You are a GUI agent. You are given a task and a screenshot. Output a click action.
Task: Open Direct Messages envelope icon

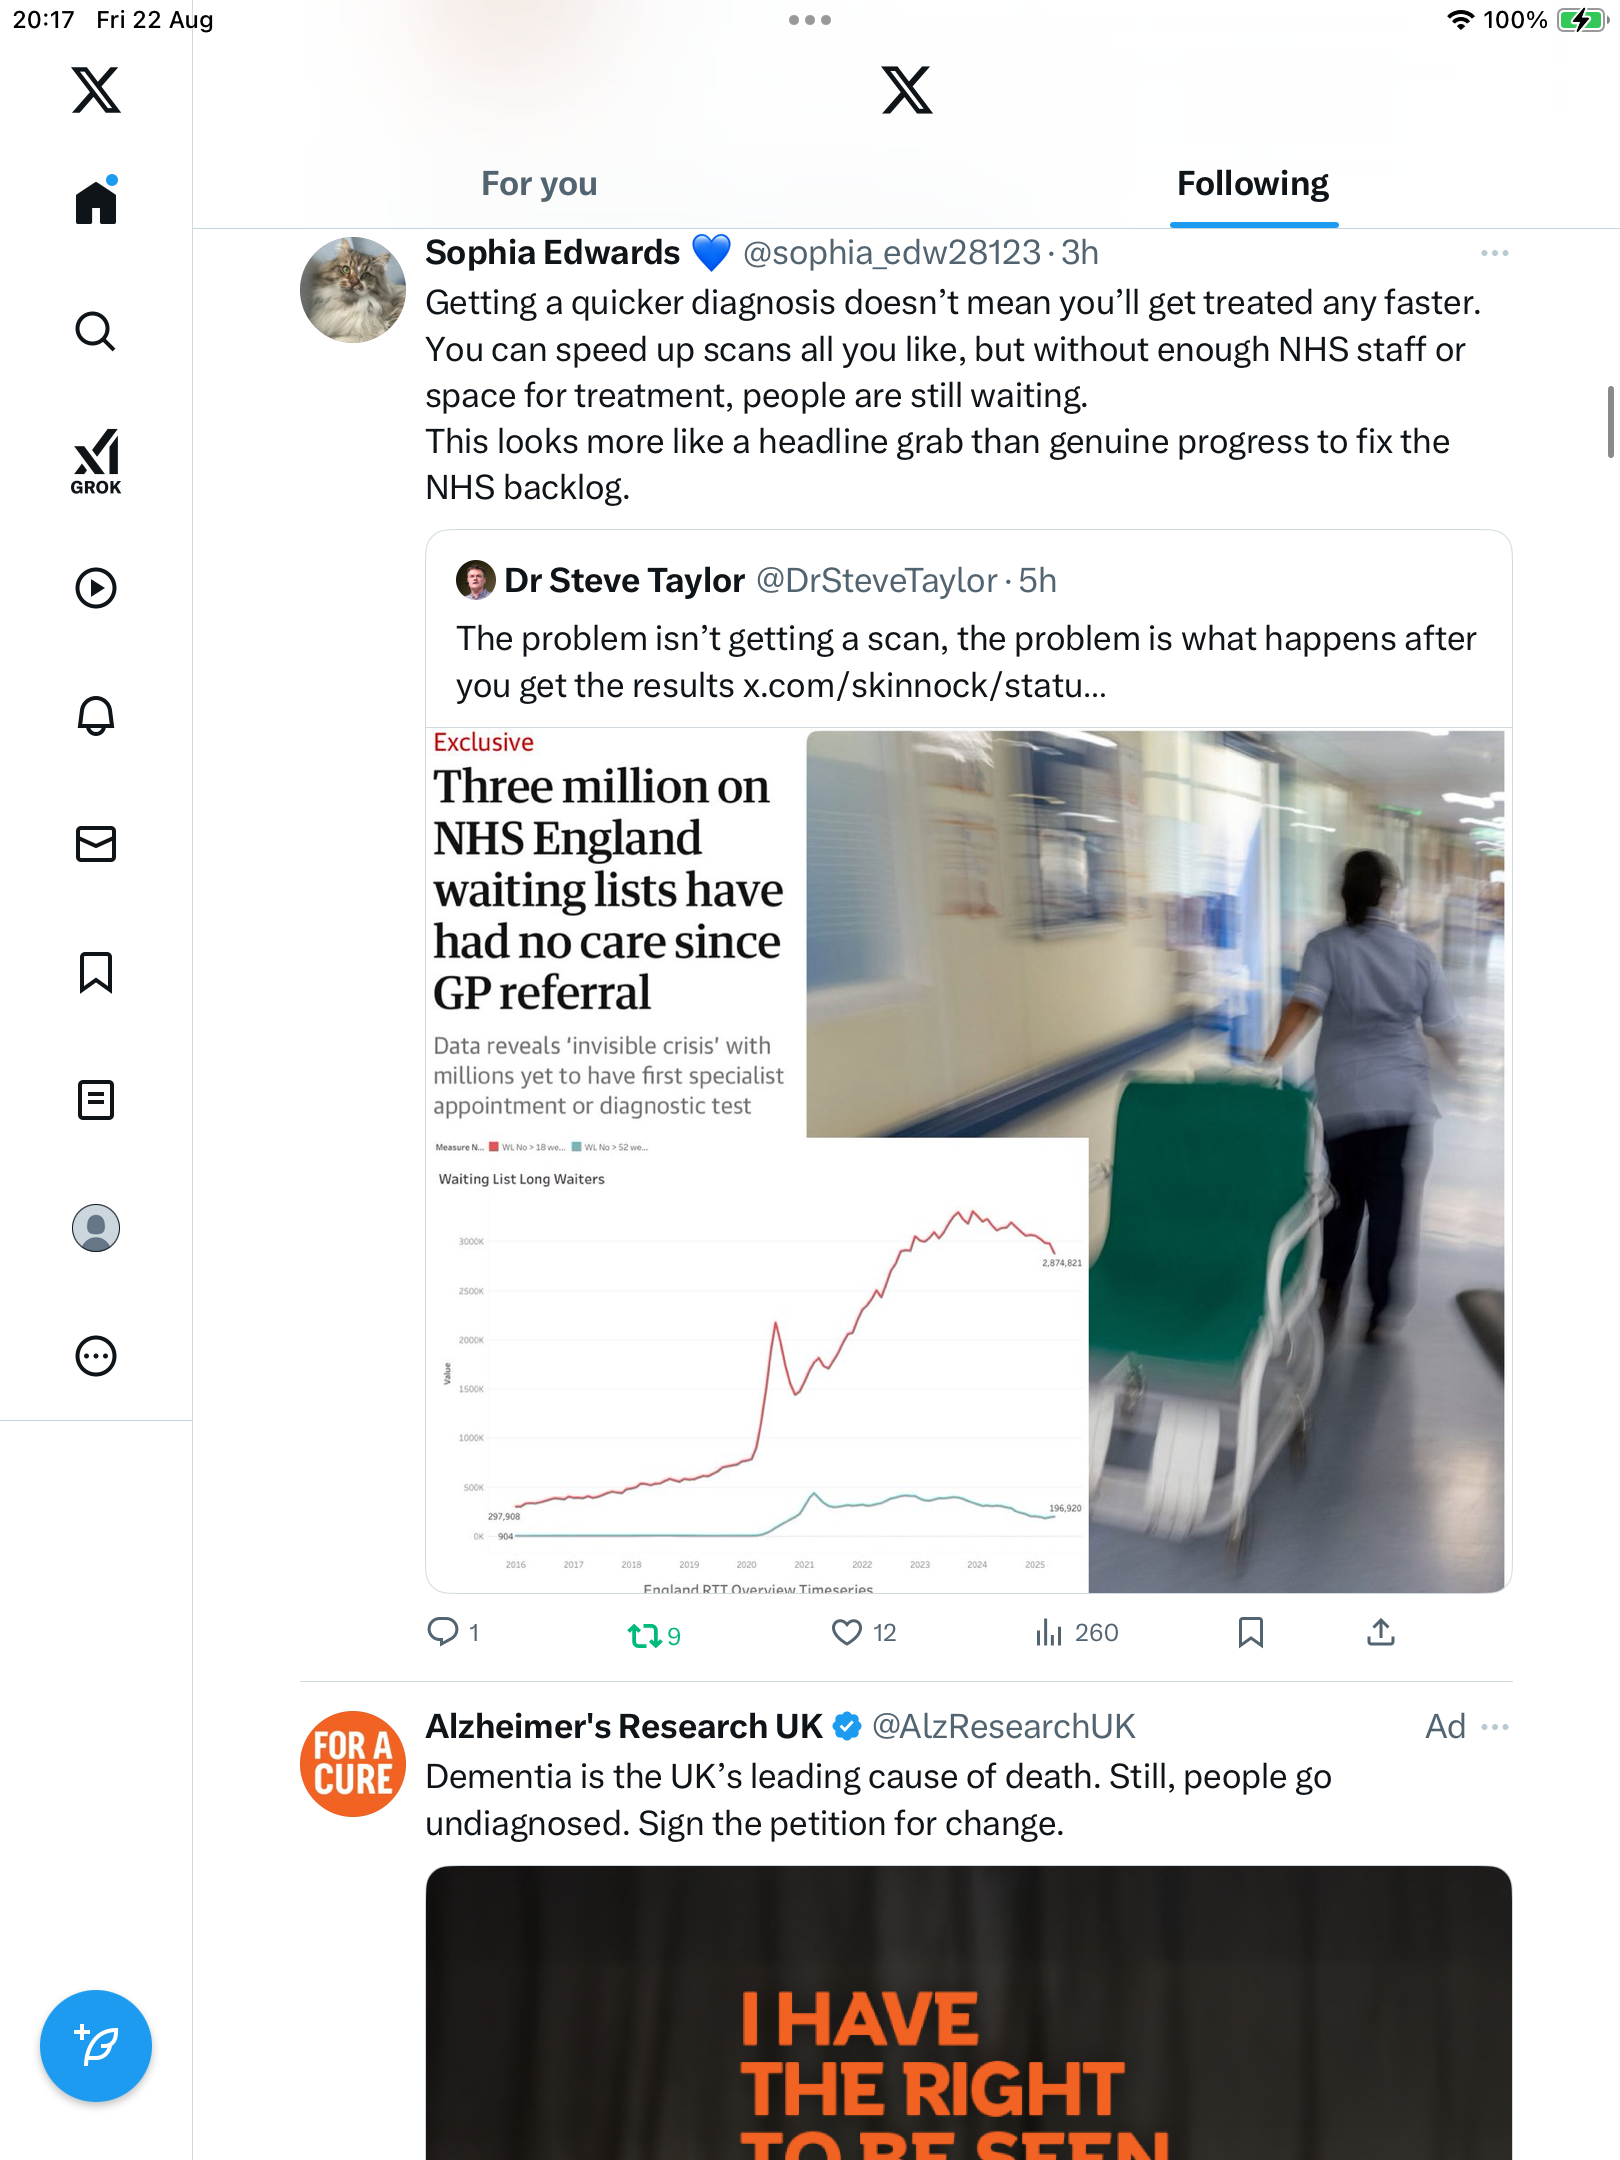(96, 844)
